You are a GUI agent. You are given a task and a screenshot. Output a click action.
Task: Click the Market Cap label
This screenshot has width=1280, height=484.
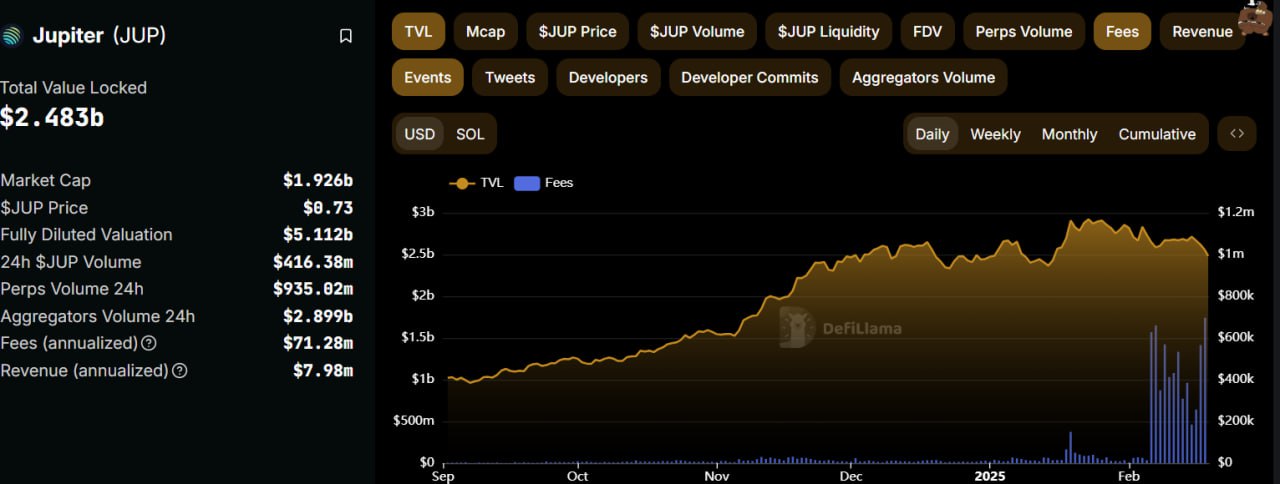(x=46, y=181)
